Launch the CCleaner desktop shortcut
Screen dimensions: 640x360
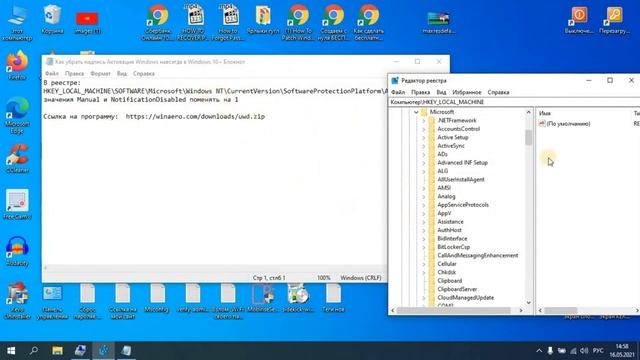[x=17, y=158]
